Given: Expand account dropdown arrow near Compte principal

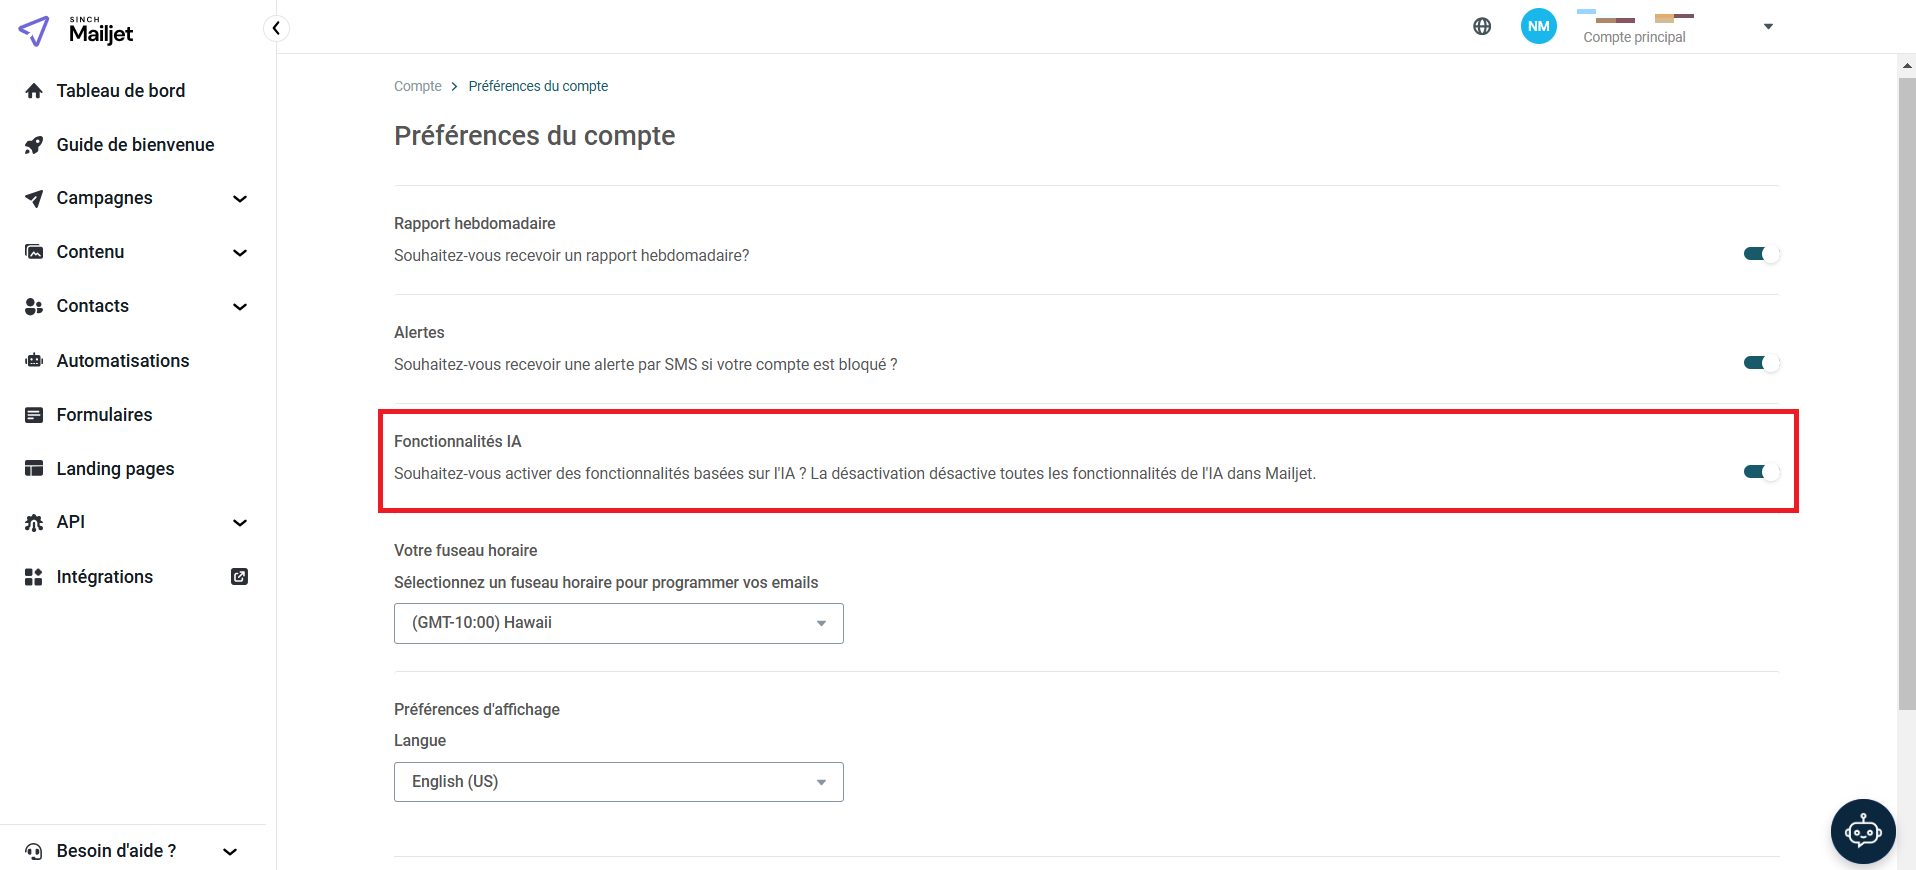Looking at the screenshot, I should tap(1768, 27).
